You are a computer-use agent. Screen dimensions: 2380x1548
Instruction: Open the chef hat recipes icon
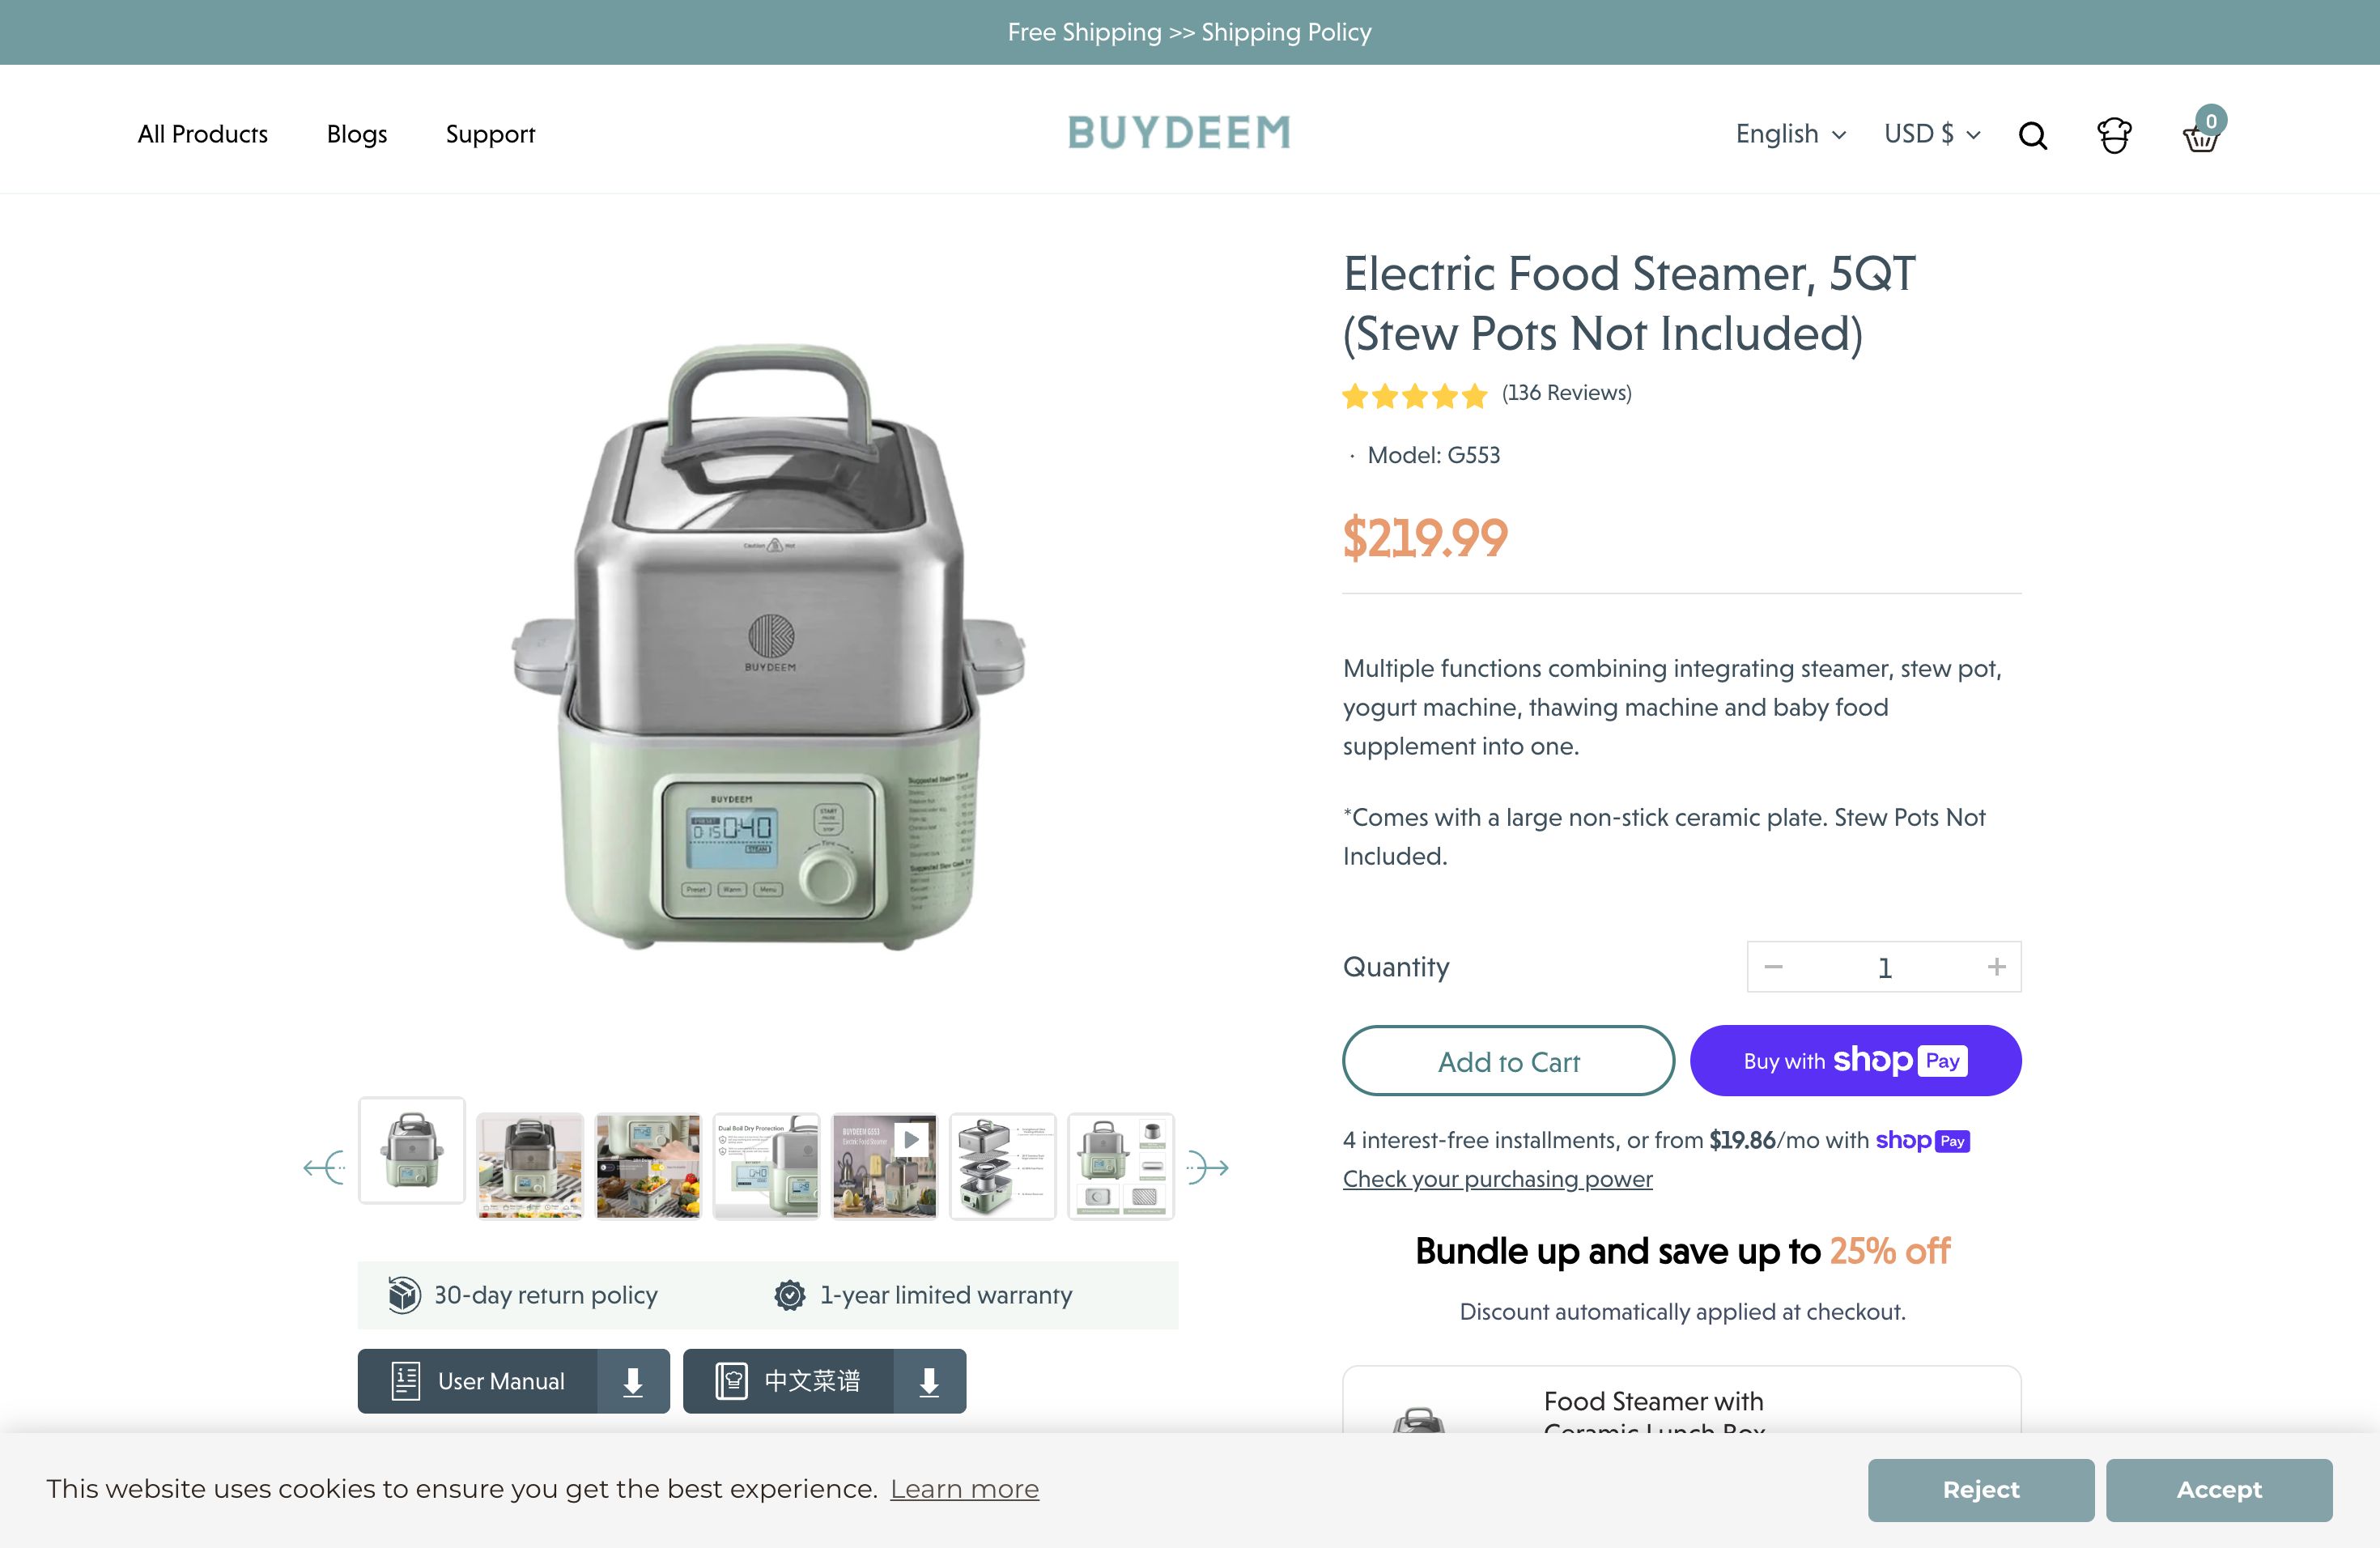[x=2112, y=134]
